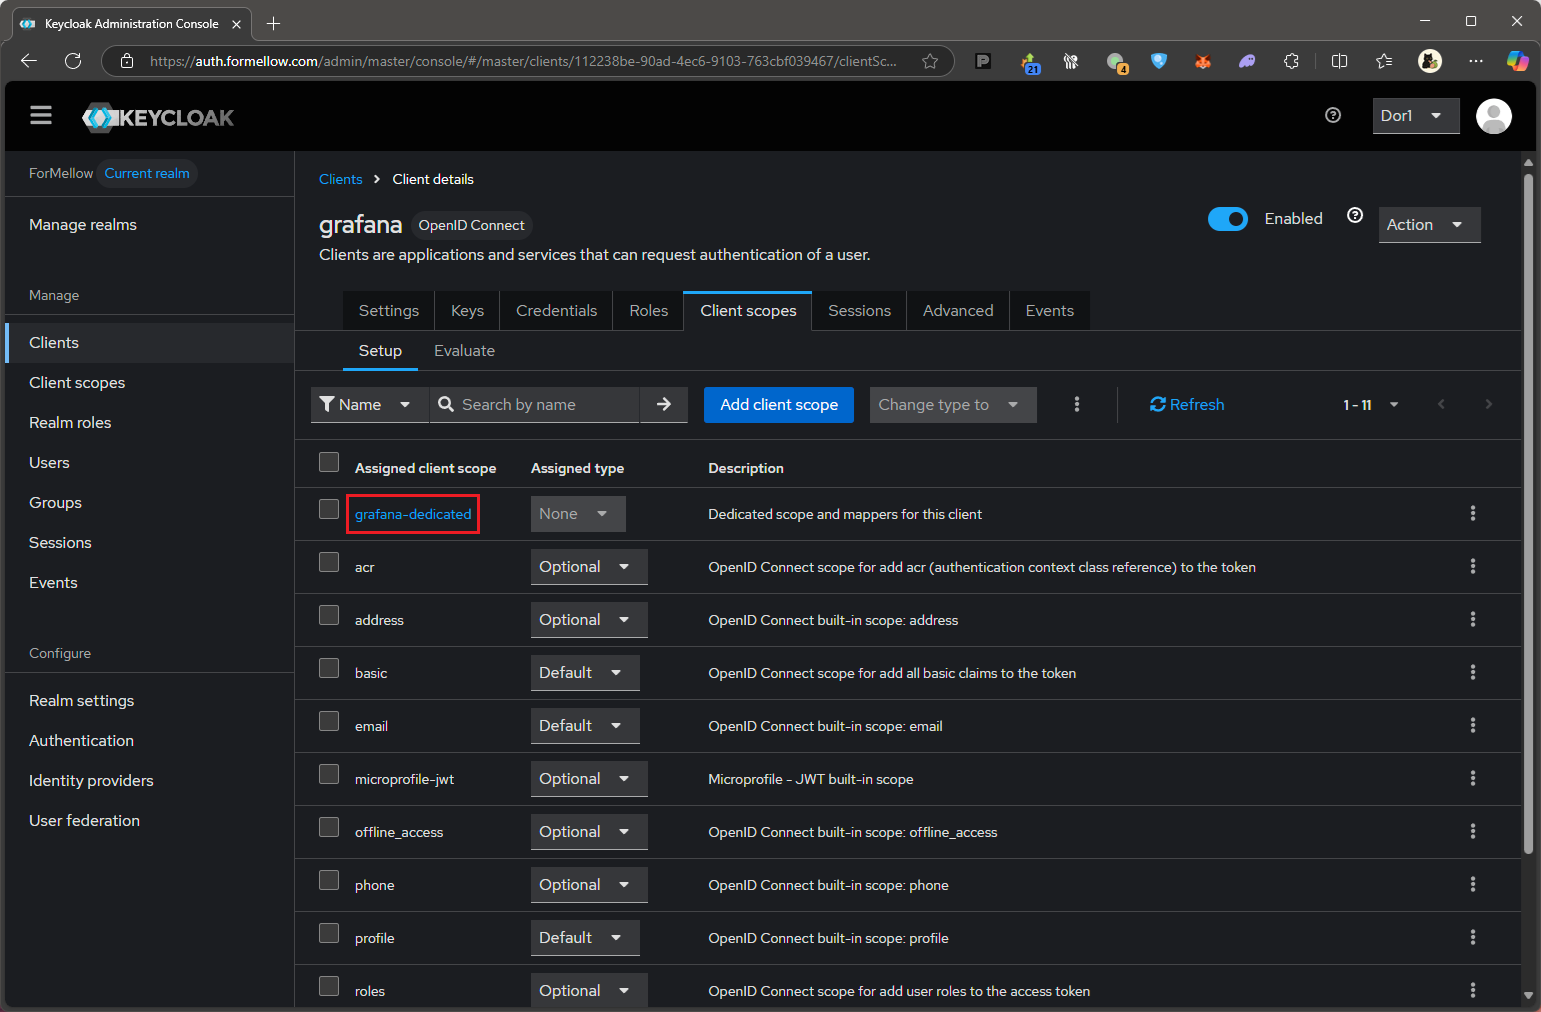Toggle the Enabled switch off
This screenshot has height=1012, width=1541.
(1227, 219)
